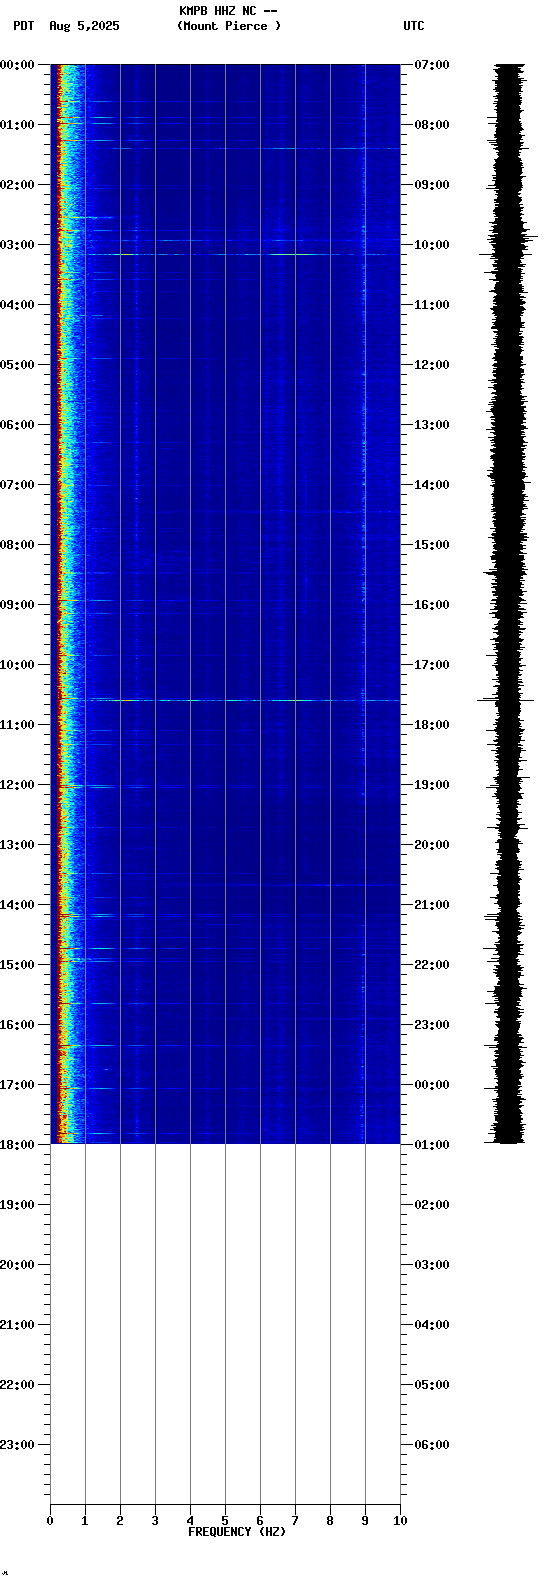Click the date 'Aug 5,2025'
This screenshot has width=552, height=1584.
[x=84, y=26]
